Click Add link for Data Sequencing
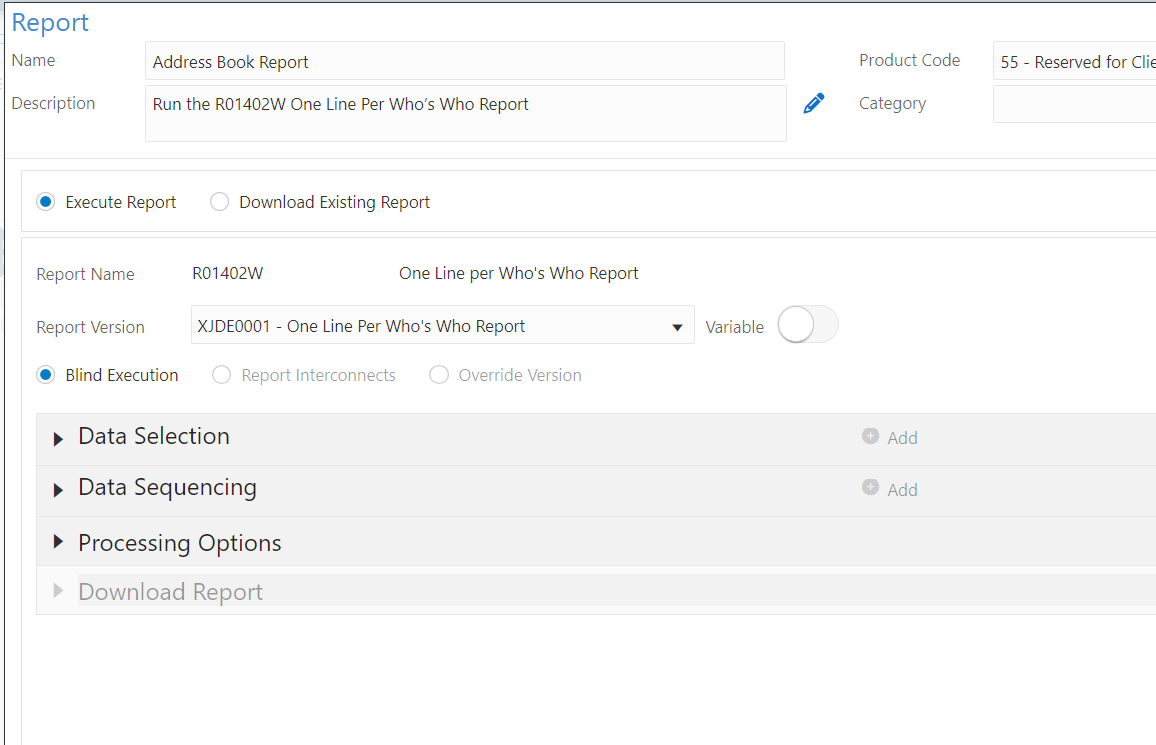The height and width of the screenshot is (745, 1156). 902,490
